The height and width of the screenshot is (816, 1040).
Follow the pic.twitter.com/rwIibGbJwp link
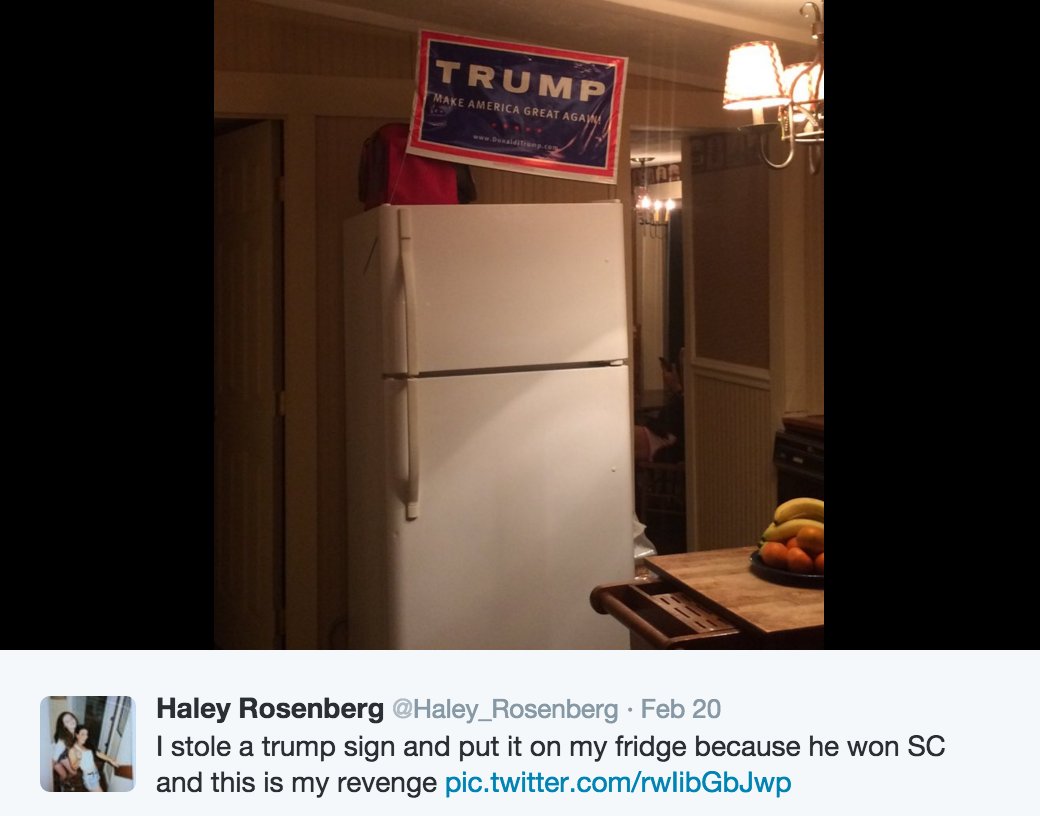click(618, 782)
